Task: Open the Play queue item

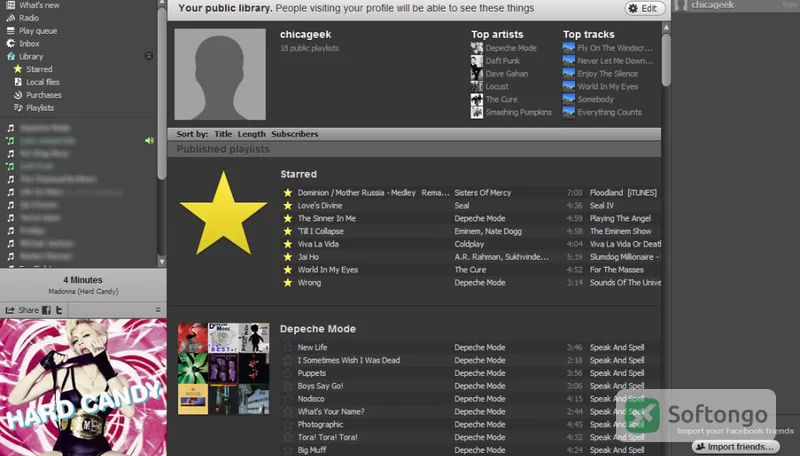Action: coord(38,31)
